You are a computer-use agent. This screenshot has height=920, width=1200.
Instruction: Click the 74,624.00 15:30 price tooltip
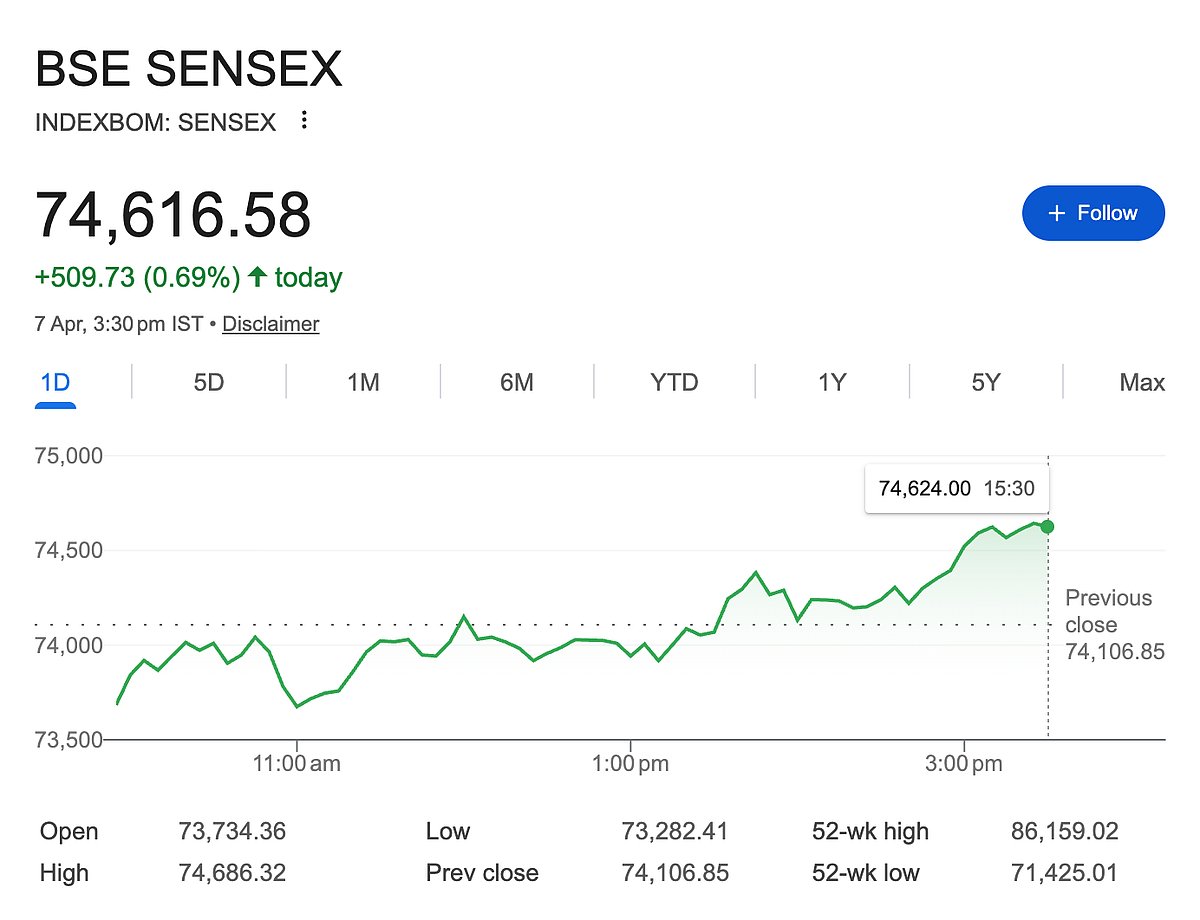tap(956, 489)
